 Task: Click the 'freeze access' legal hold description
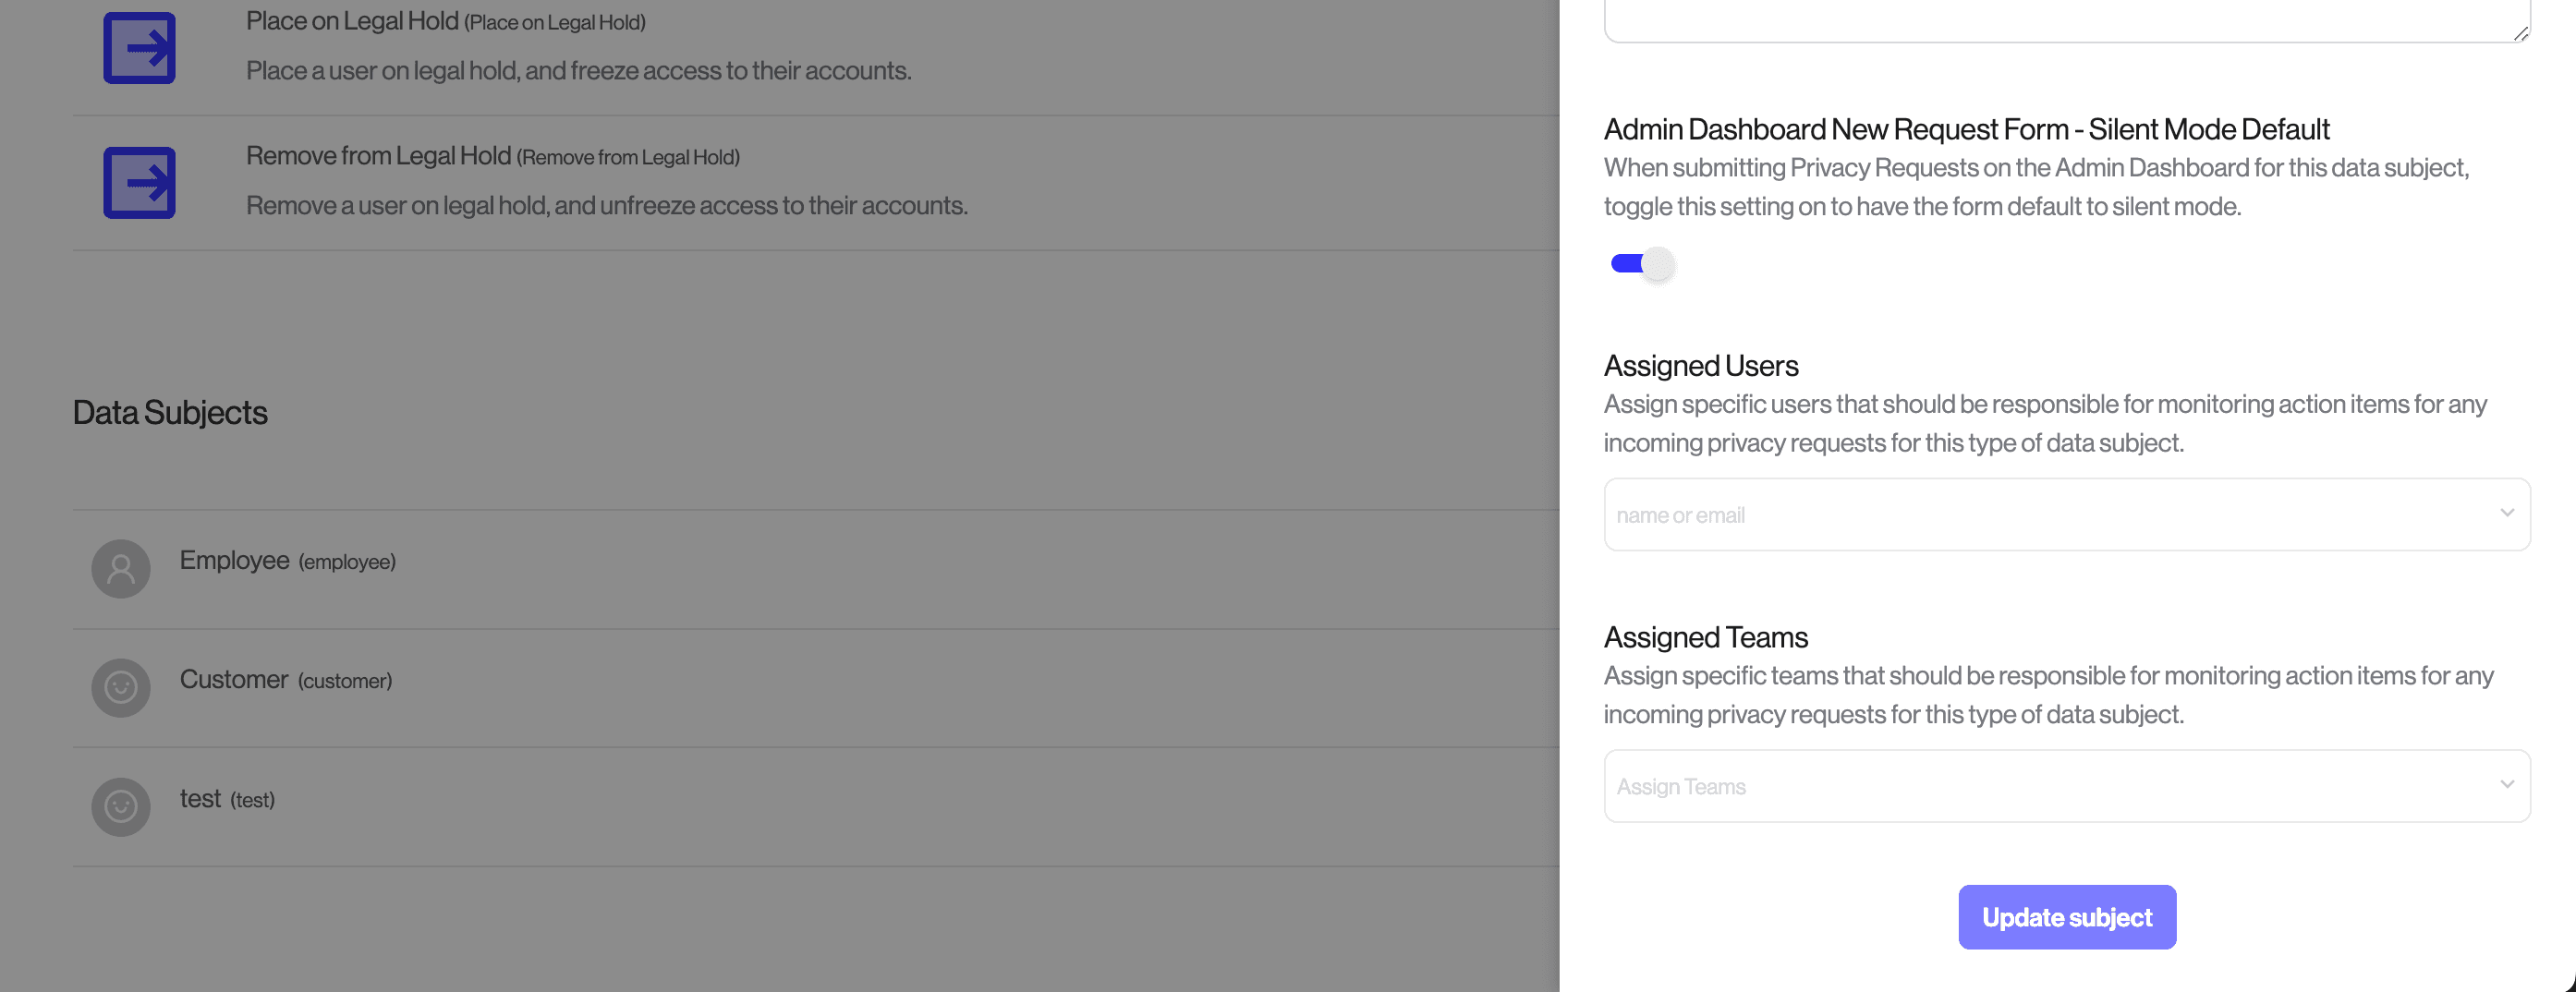[578, 71]
